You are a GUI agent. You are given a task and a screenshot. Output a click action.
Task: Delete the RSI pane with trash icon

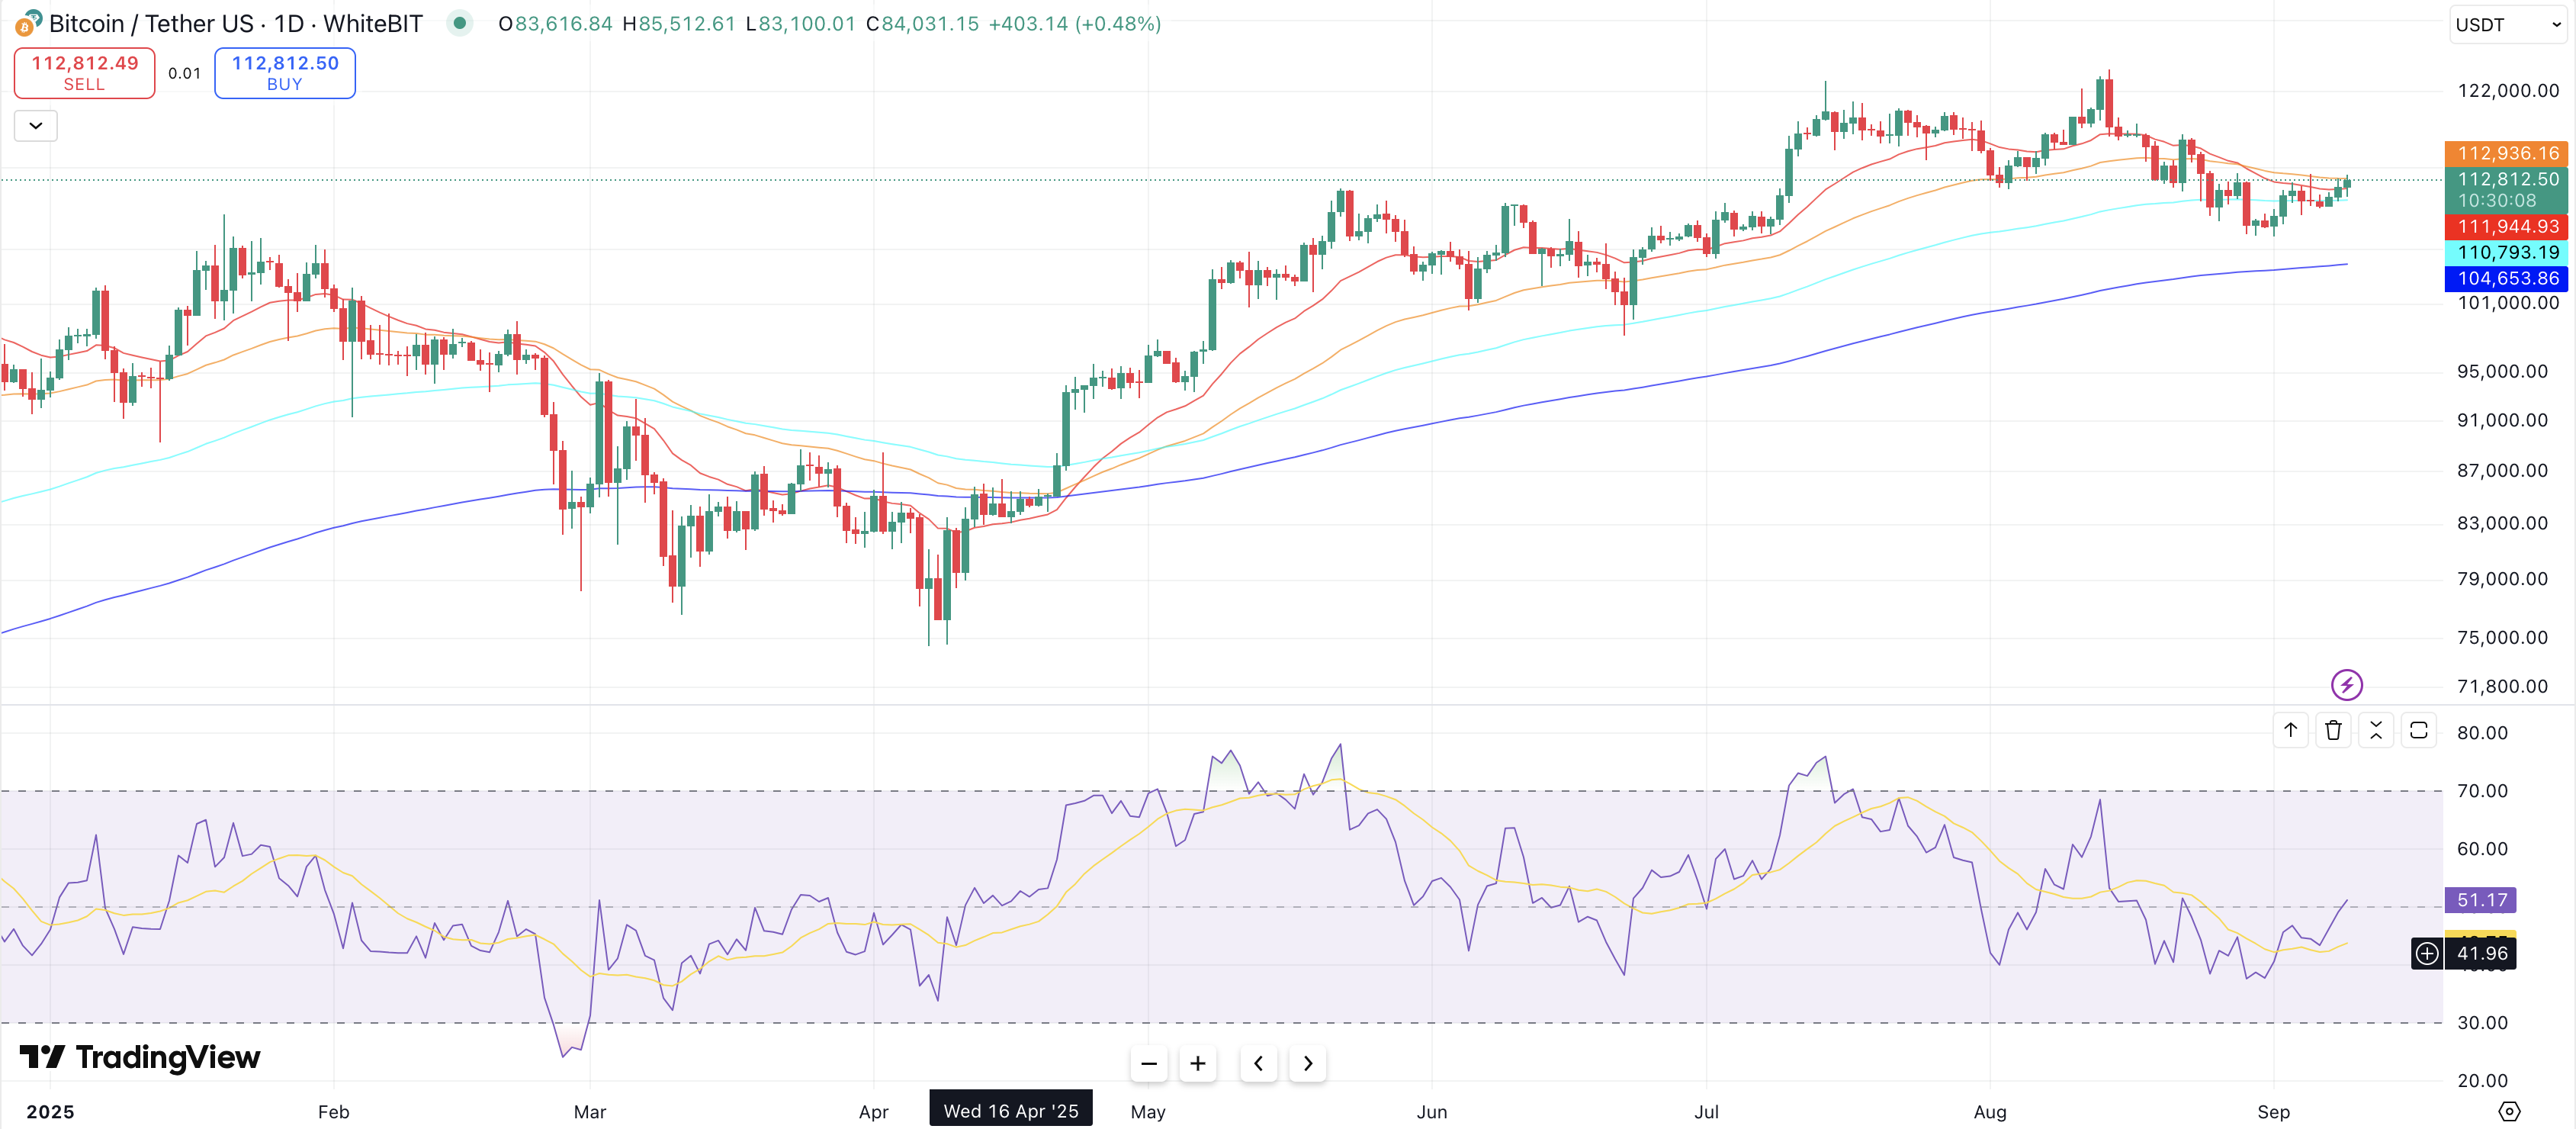2333,731
